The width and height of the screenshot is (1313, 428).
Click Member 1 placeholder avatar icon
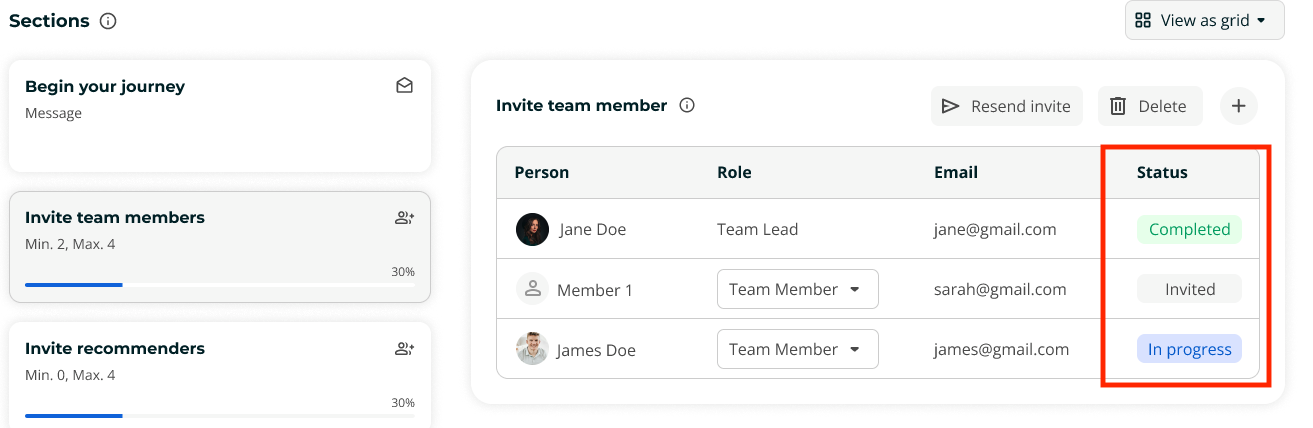532,289
